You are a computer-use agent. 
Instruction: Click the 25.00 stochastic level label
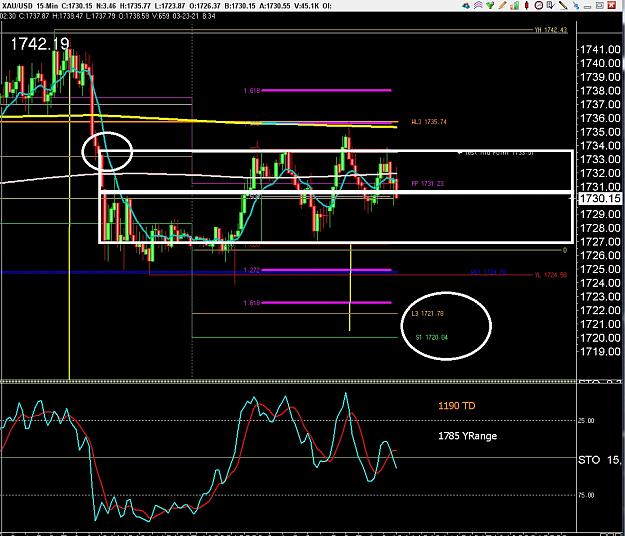pos(586,421)
